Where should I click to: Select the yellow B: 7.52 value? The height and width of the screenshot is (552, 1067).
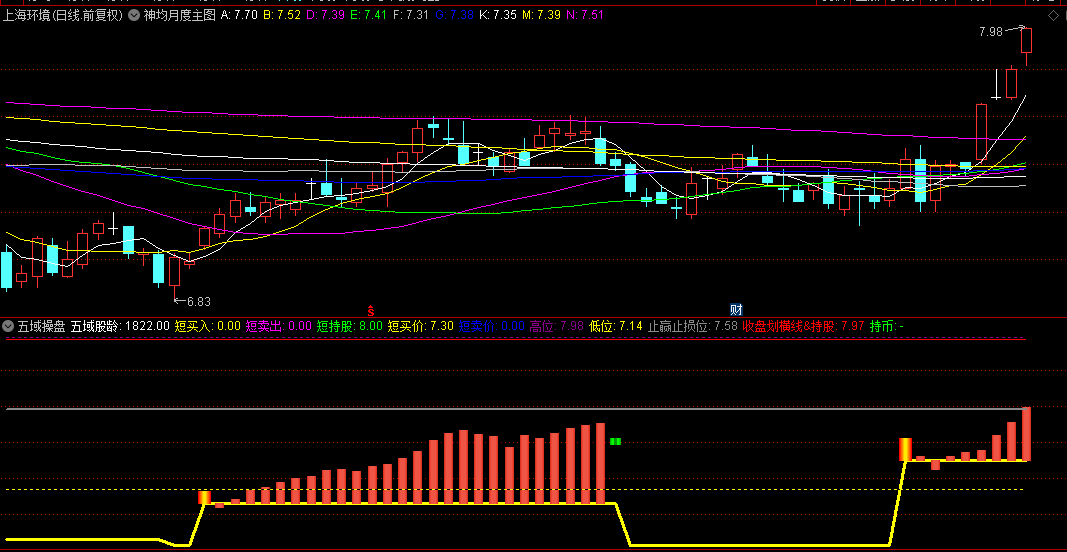pyautogui.click(x=282, y=14)
